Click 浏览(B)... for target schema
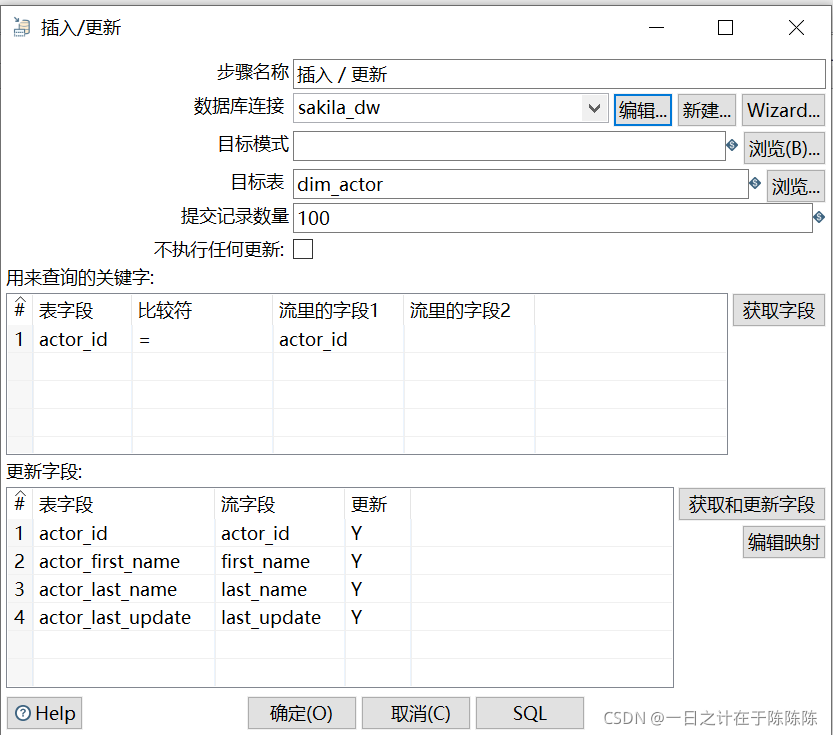The height and width of the screenshot is (735, 833). tap(784, 148)
